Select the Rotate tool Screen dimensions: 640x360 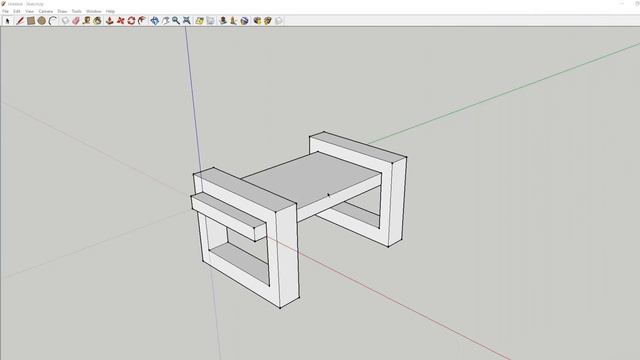coord(131,20)
